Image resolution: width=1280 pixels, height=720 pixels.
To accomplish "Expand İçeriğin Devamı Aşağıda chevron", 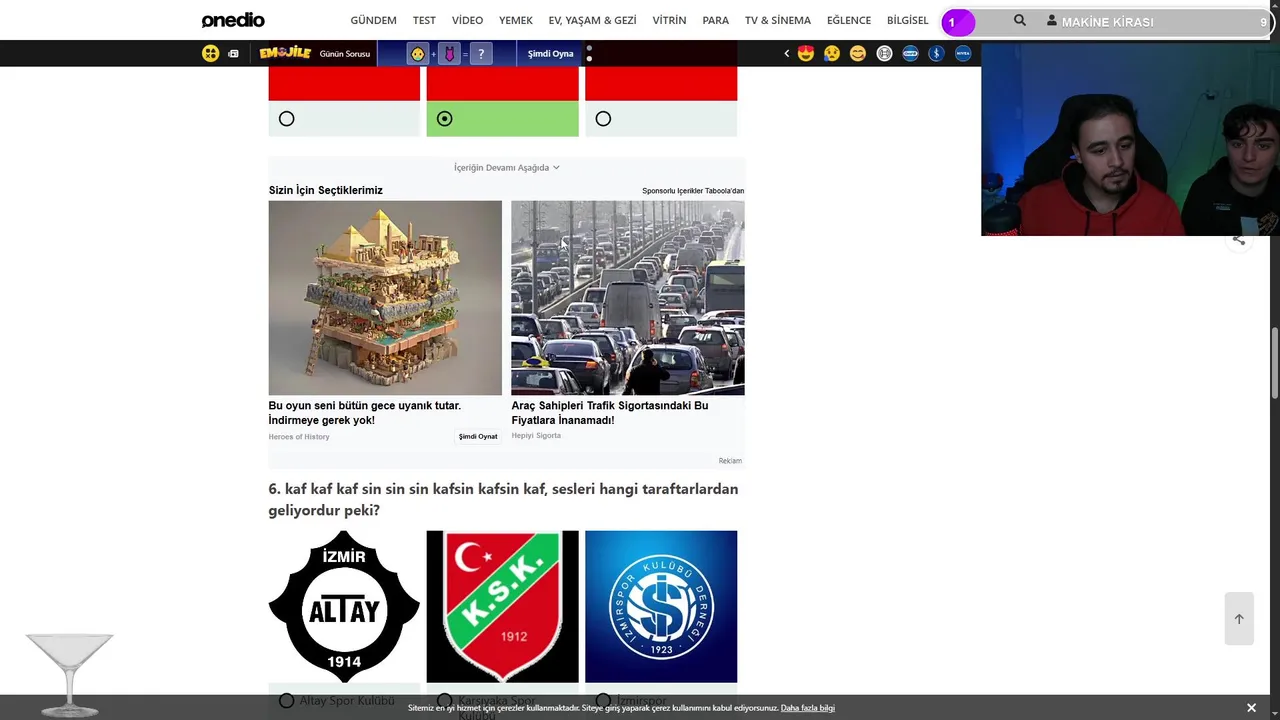I will [x=556, y=168].
